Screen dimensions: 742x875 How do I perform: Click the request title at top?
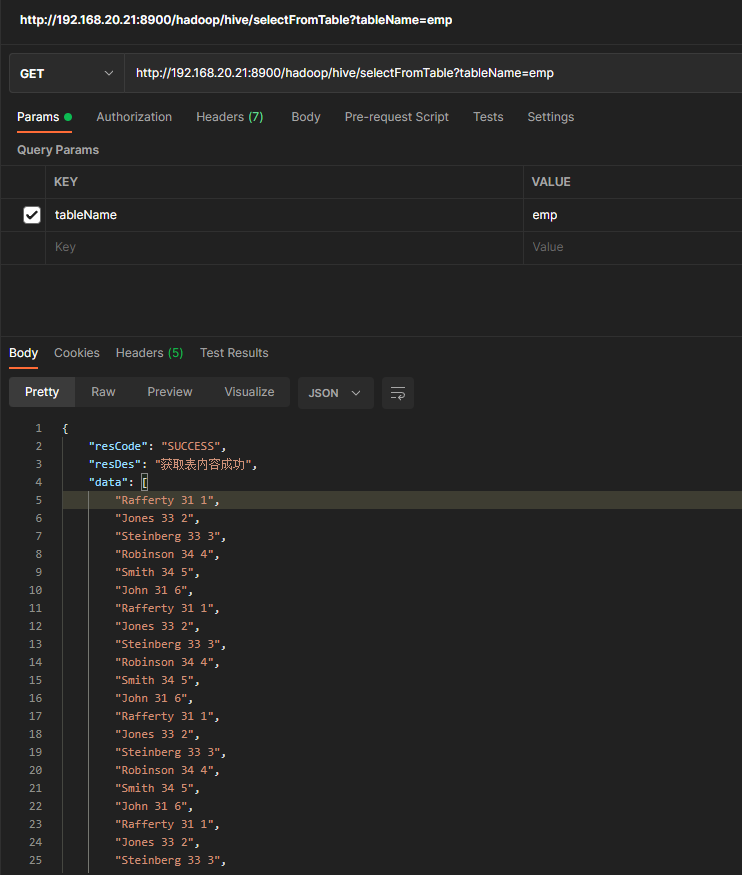pos(236,20)
